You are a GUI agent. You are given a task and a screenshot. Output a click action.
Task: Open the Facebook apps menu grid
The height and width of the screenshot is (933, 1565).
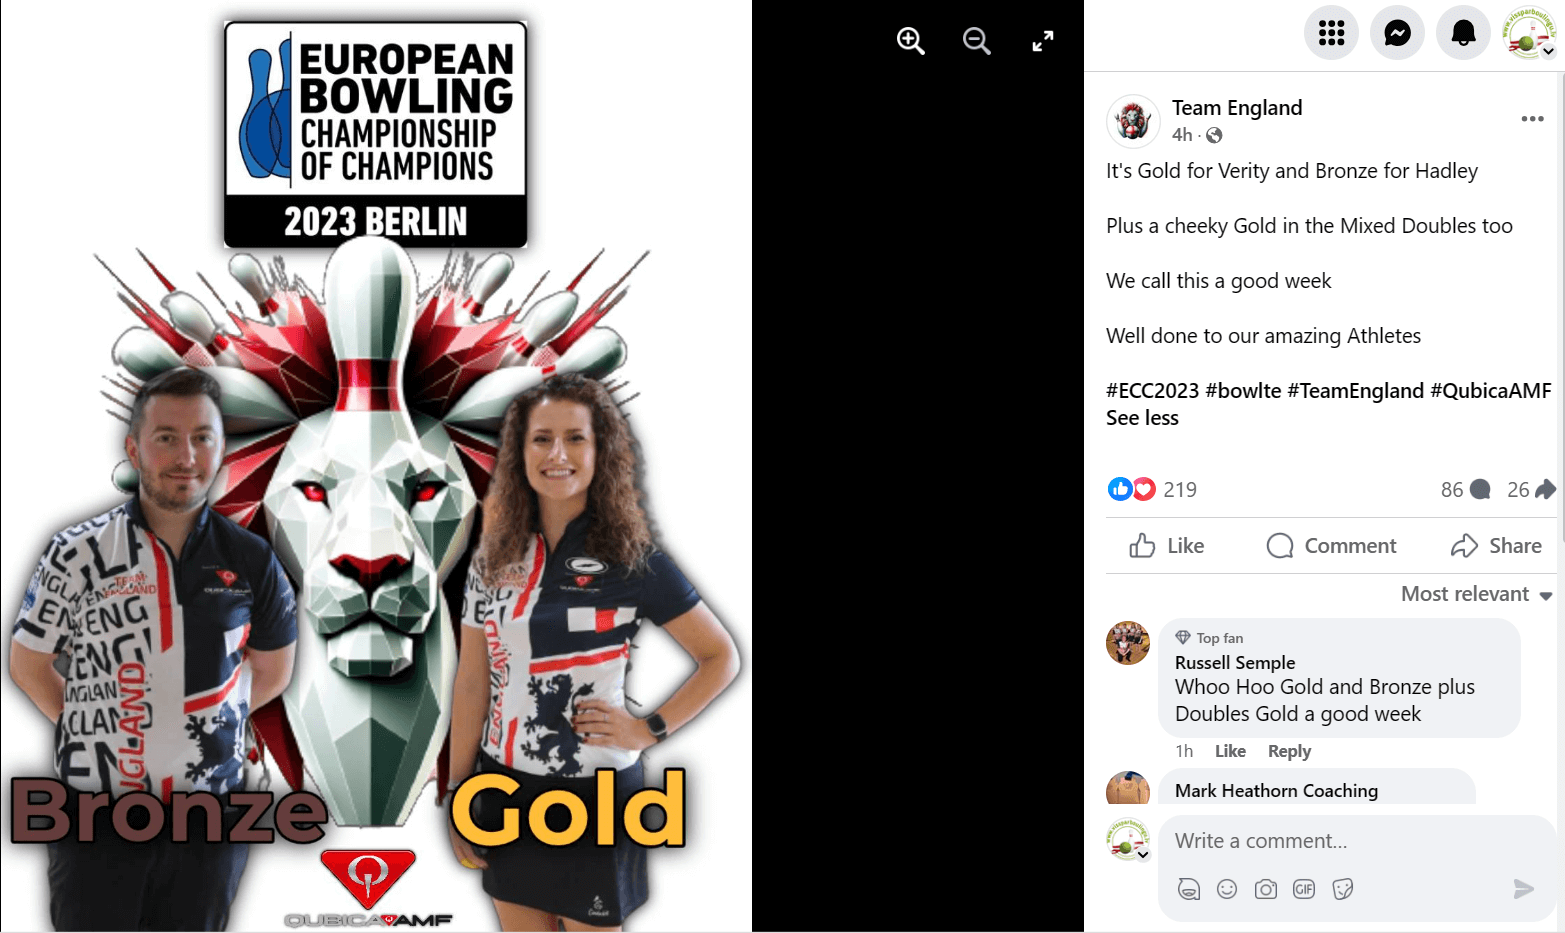tap(1331, 33)
